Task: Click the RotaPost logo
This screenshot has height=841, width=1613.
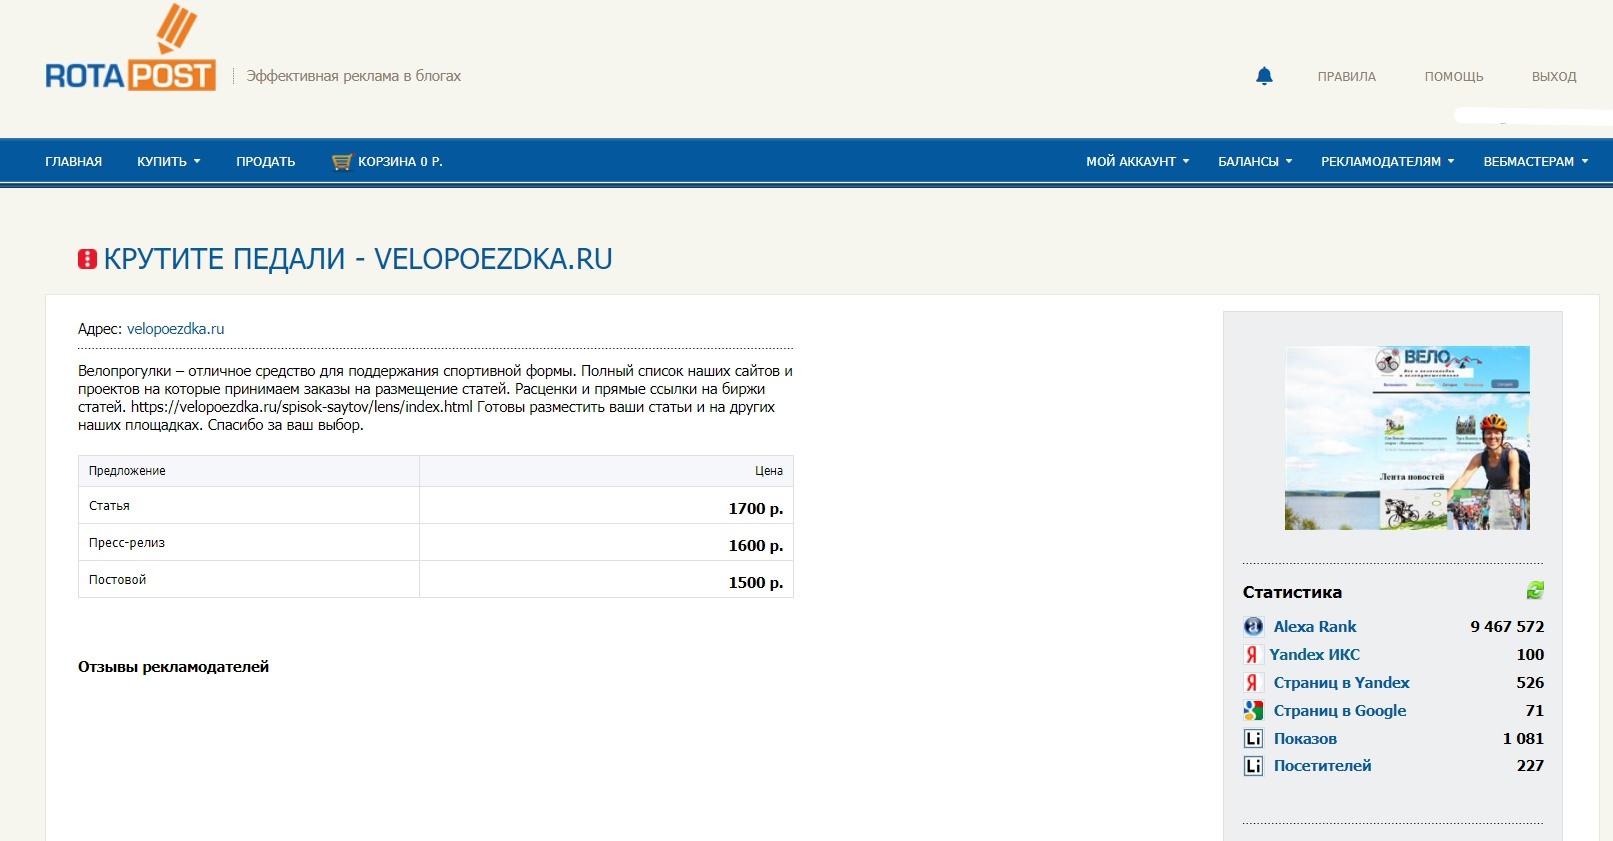Action: coord(130,47)
